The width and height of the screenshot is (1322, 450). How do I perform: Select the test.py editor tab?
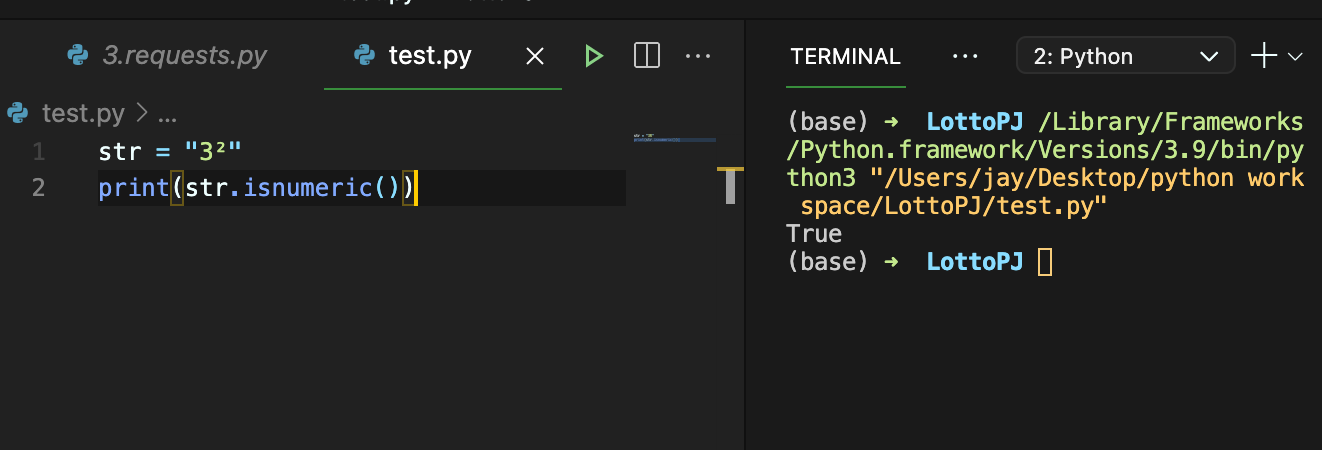(430, 56)
